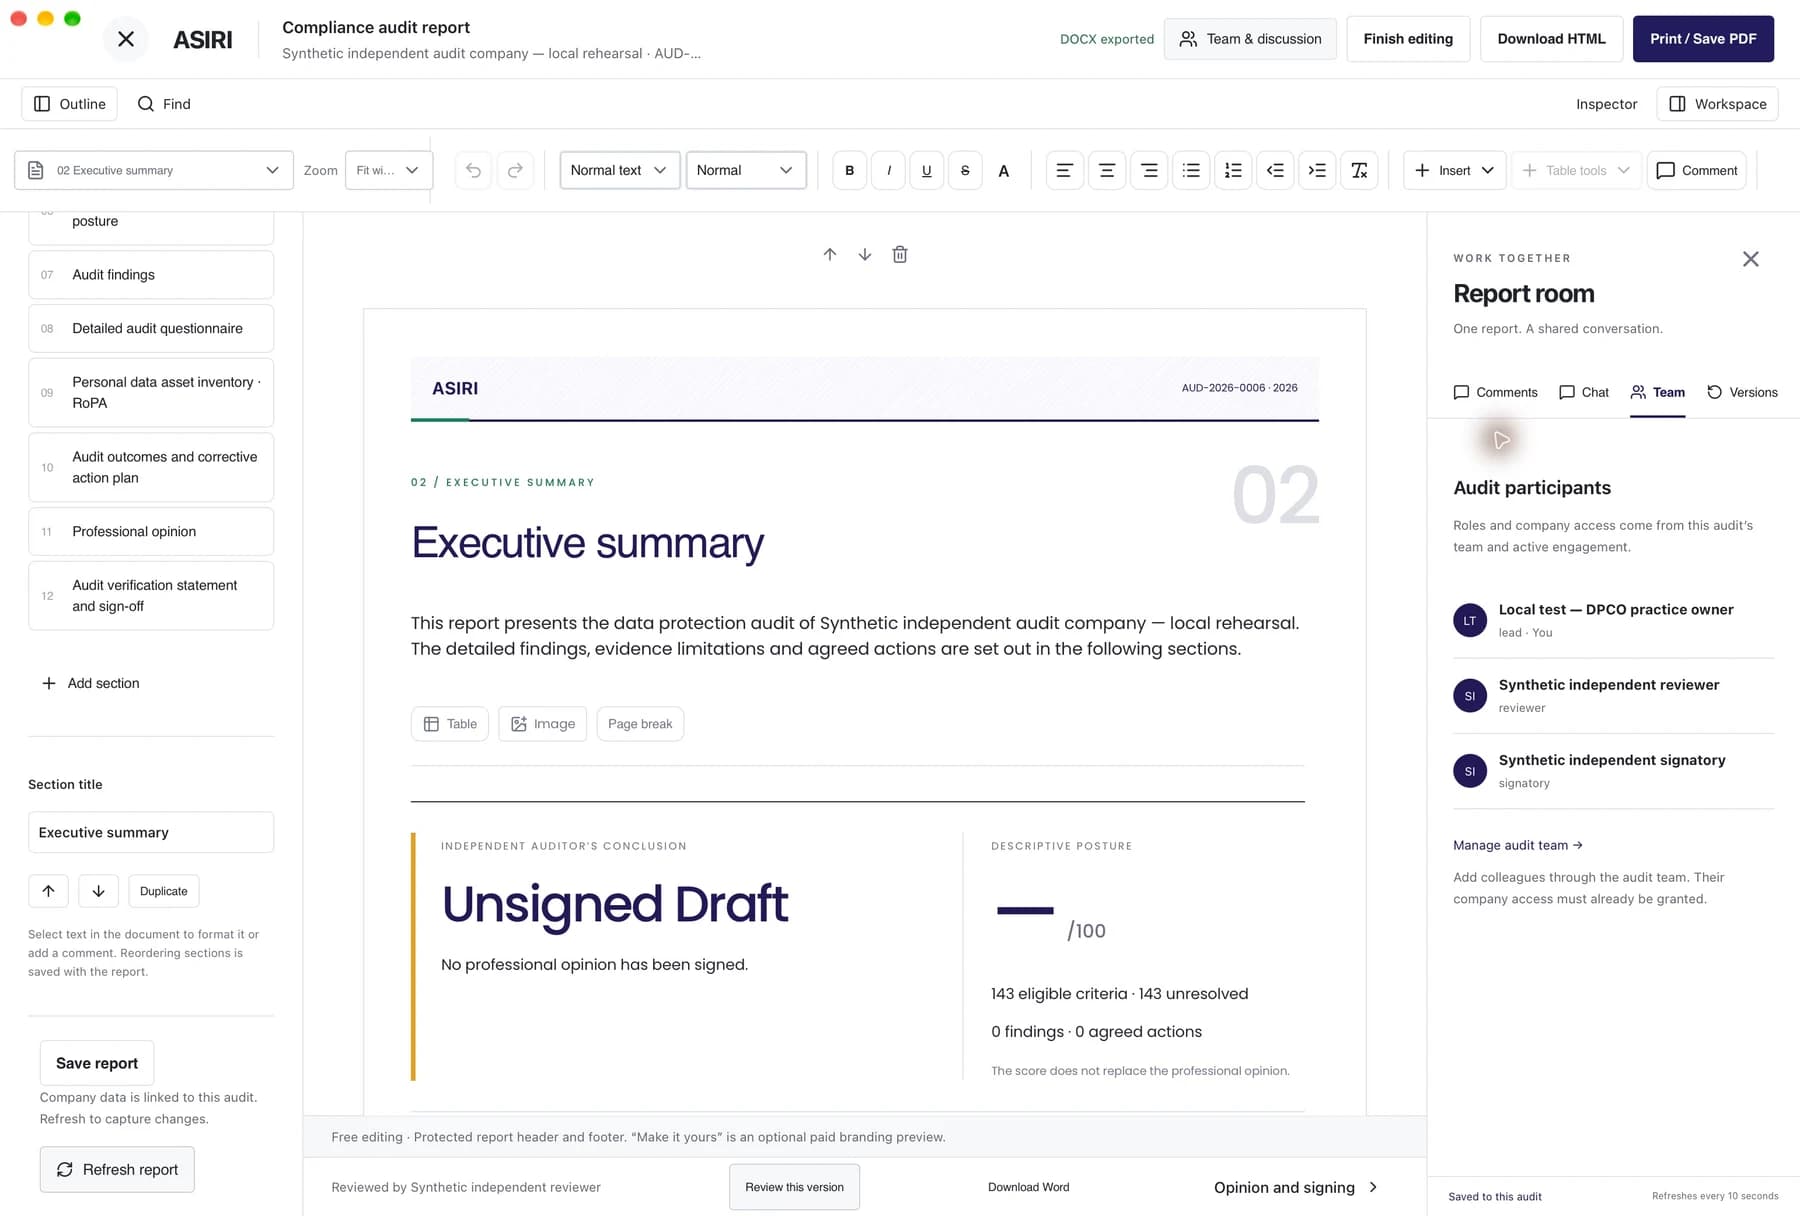Image resolution: width=1800 pixels, height=1216 pixels.
Task: Click the undo arrow icon
Action: (x=473, y=170)
